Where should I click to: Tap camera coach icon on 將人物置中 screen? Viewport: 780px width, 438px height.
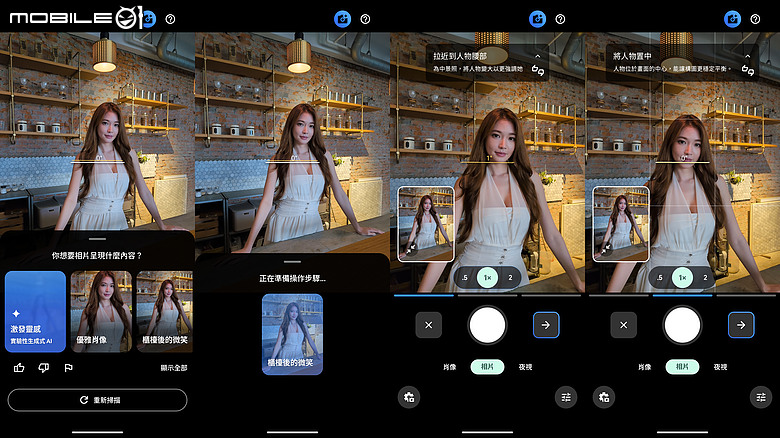tap(732, 19)
